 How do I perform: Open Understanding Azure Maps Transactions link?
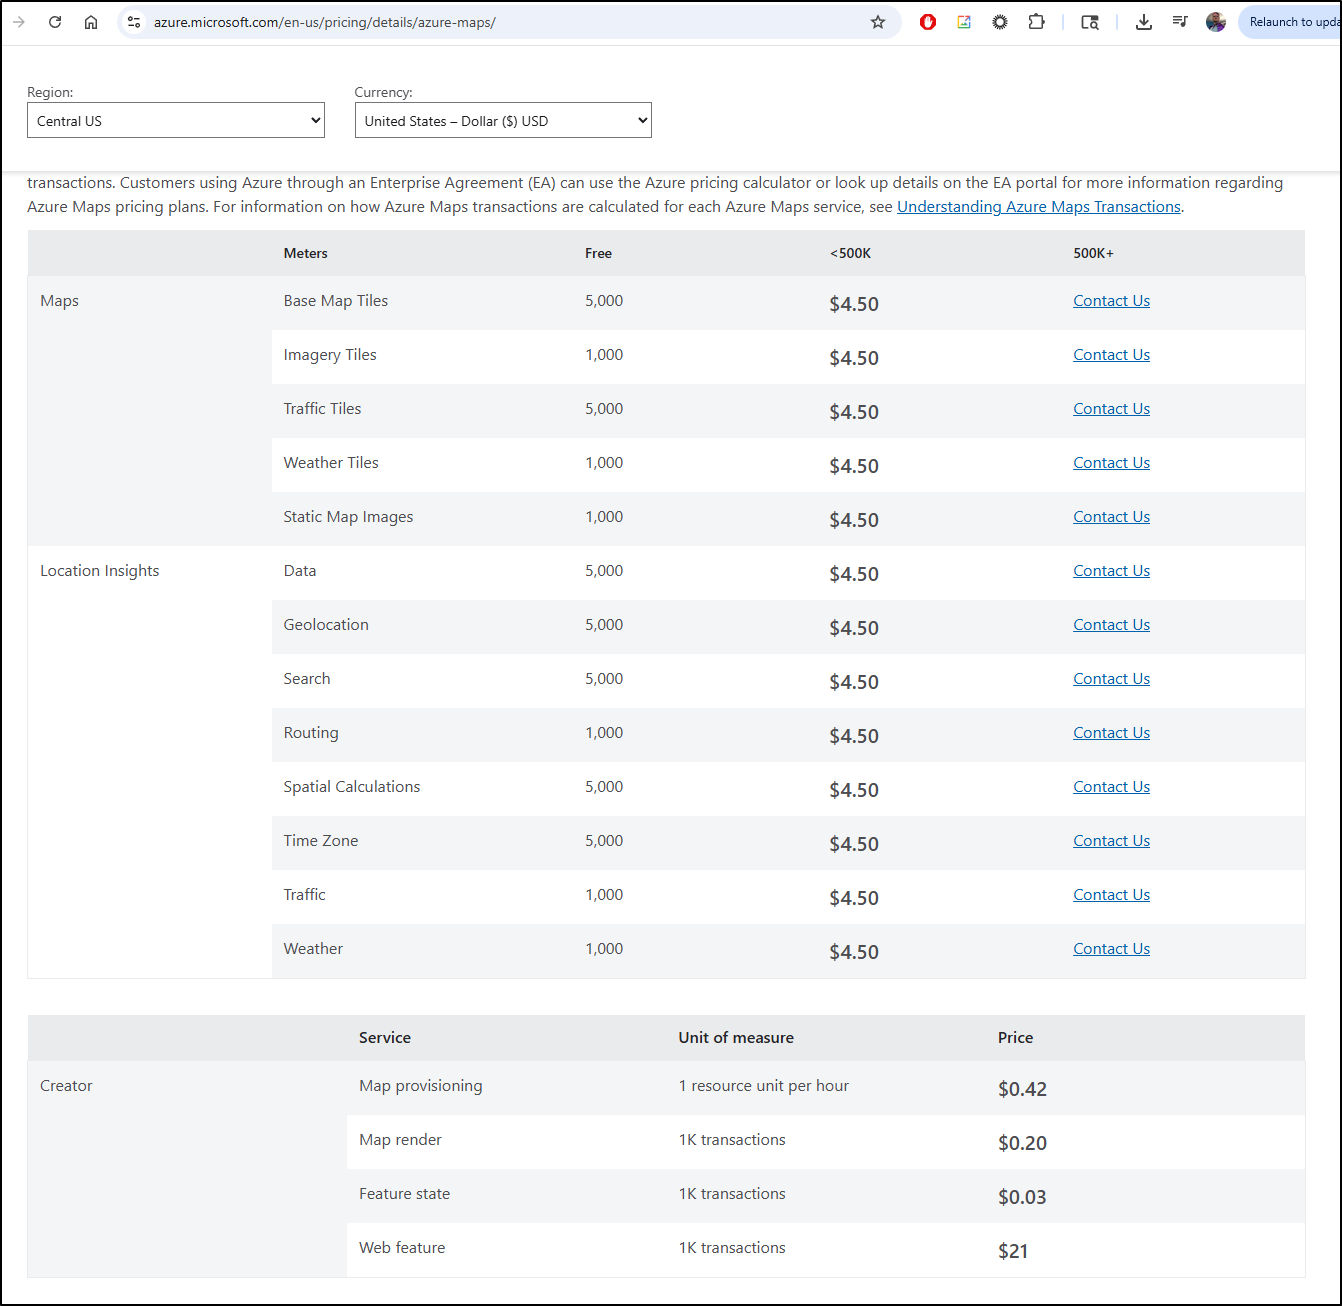pyautogui.click(x=1038, y=207)
